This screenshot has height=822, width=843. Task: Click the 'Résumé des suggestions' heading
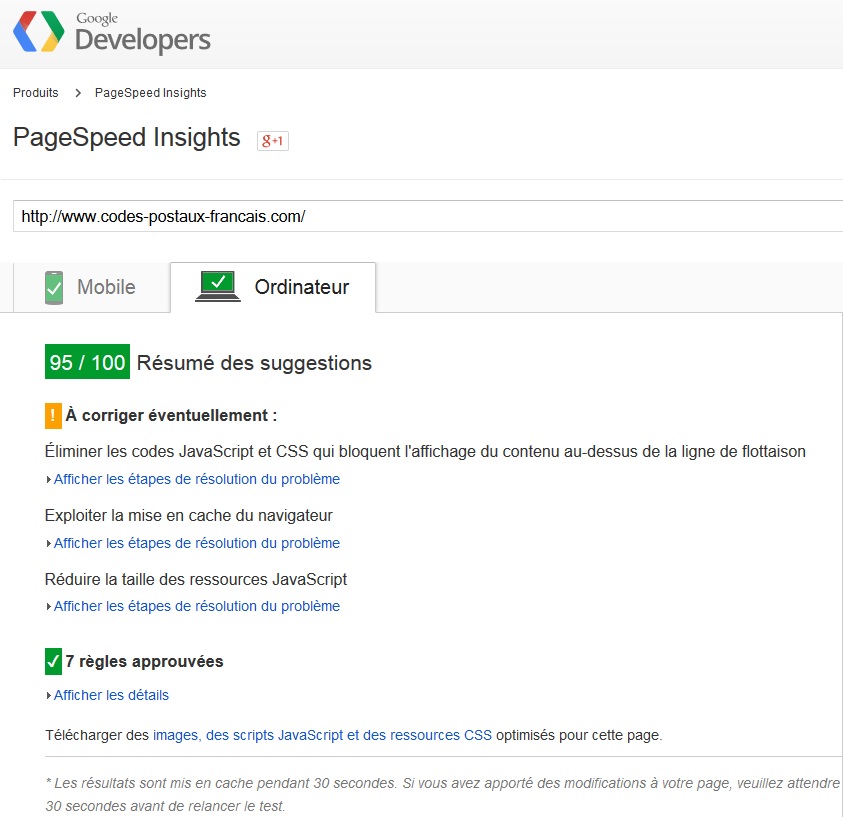click(254, 363)
